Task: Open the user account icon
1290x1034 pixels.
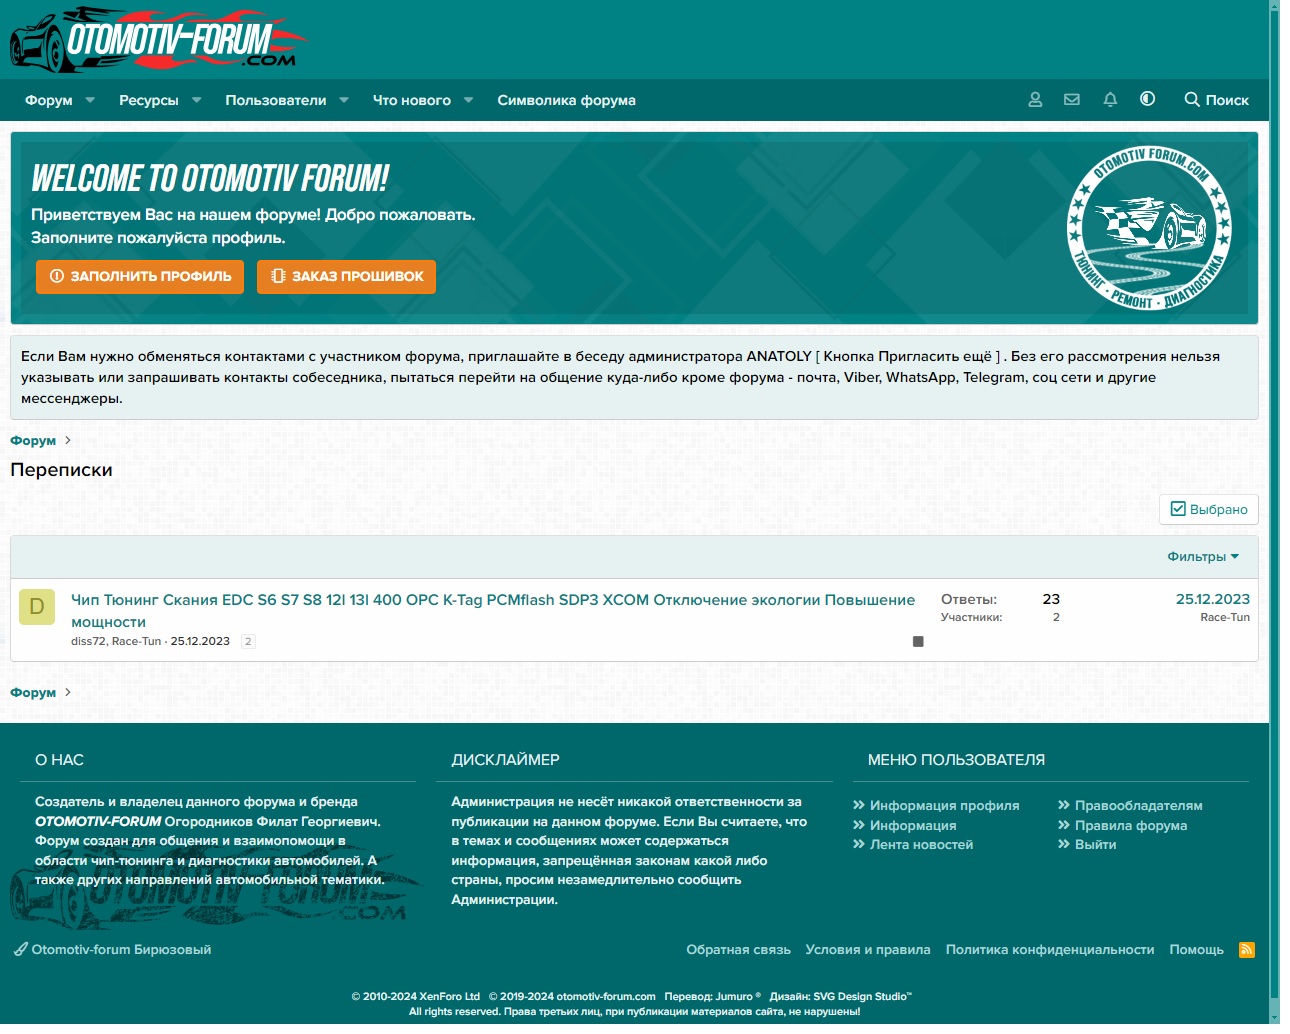Action: coord(1035,100)
